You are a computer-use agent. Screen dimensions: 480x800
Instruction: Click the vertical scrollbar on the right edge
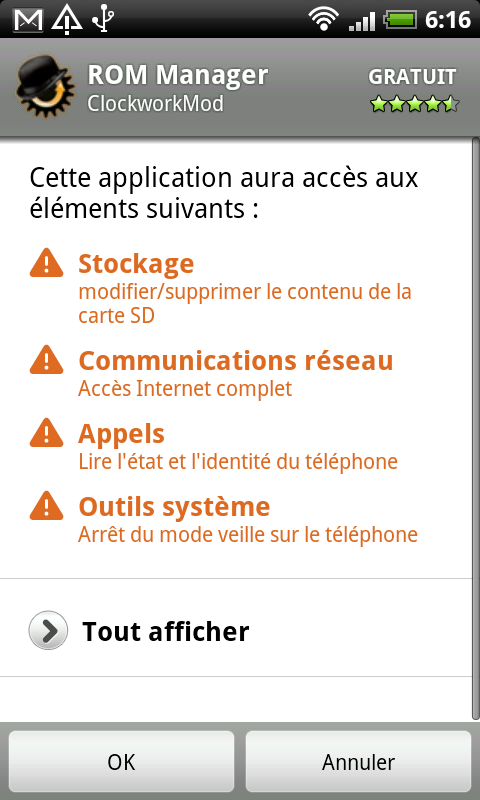tap(476, 429)
